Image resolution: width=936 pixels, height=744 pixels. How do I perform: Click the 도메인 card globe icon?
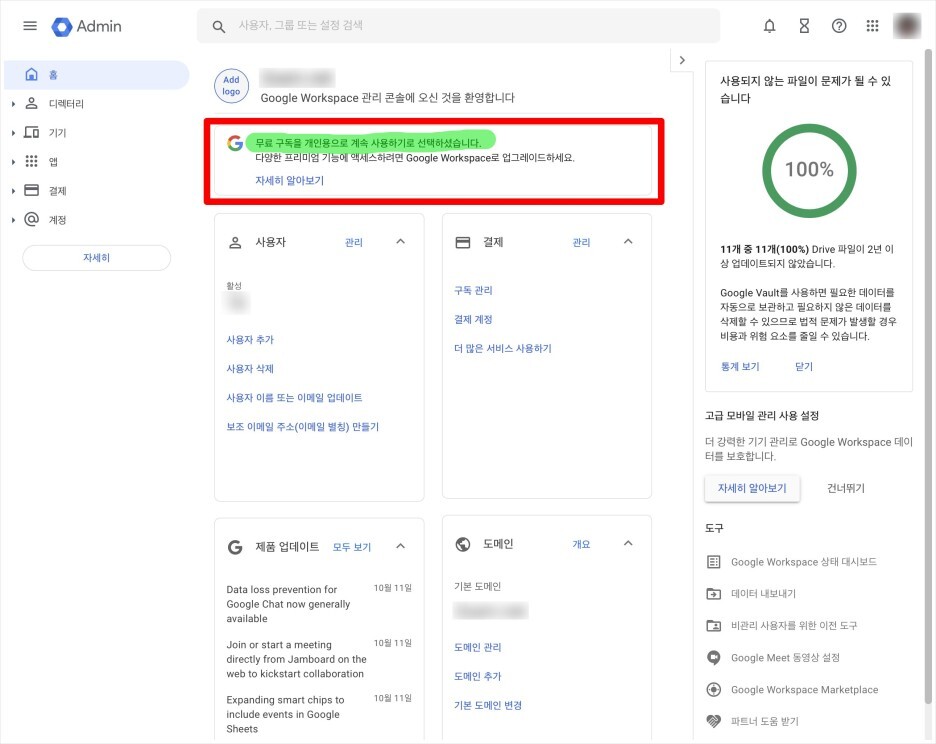[463, 544]
